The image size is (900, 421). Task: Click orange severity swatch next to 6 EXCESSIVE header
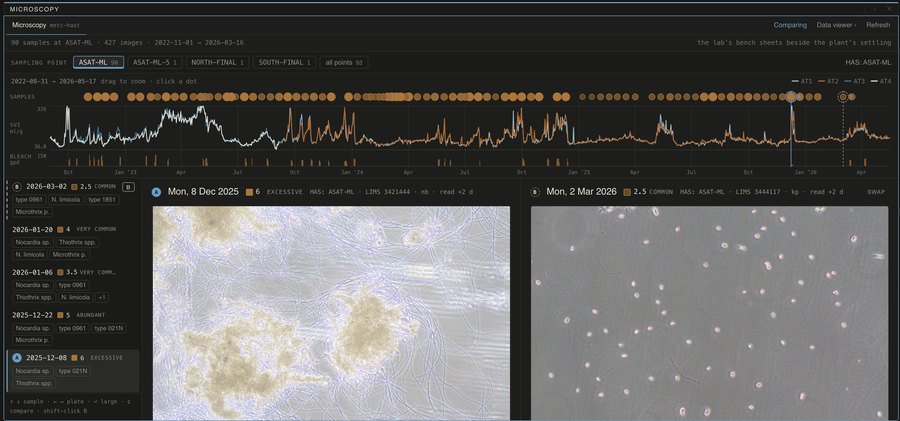coord(249,192)
